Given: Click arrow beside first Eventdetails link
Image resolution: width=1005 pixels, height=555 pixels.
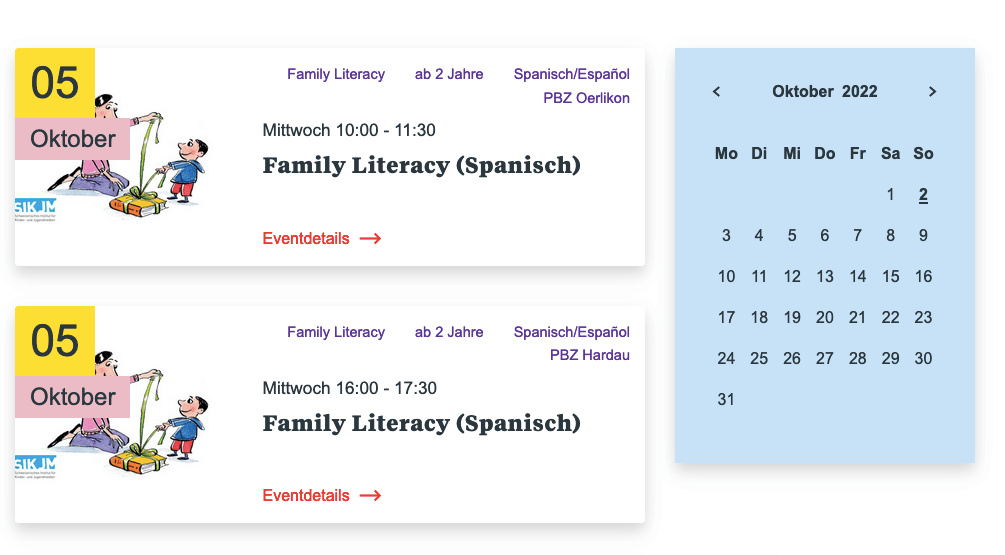Looking at the screenshot, I should (370, 239).
